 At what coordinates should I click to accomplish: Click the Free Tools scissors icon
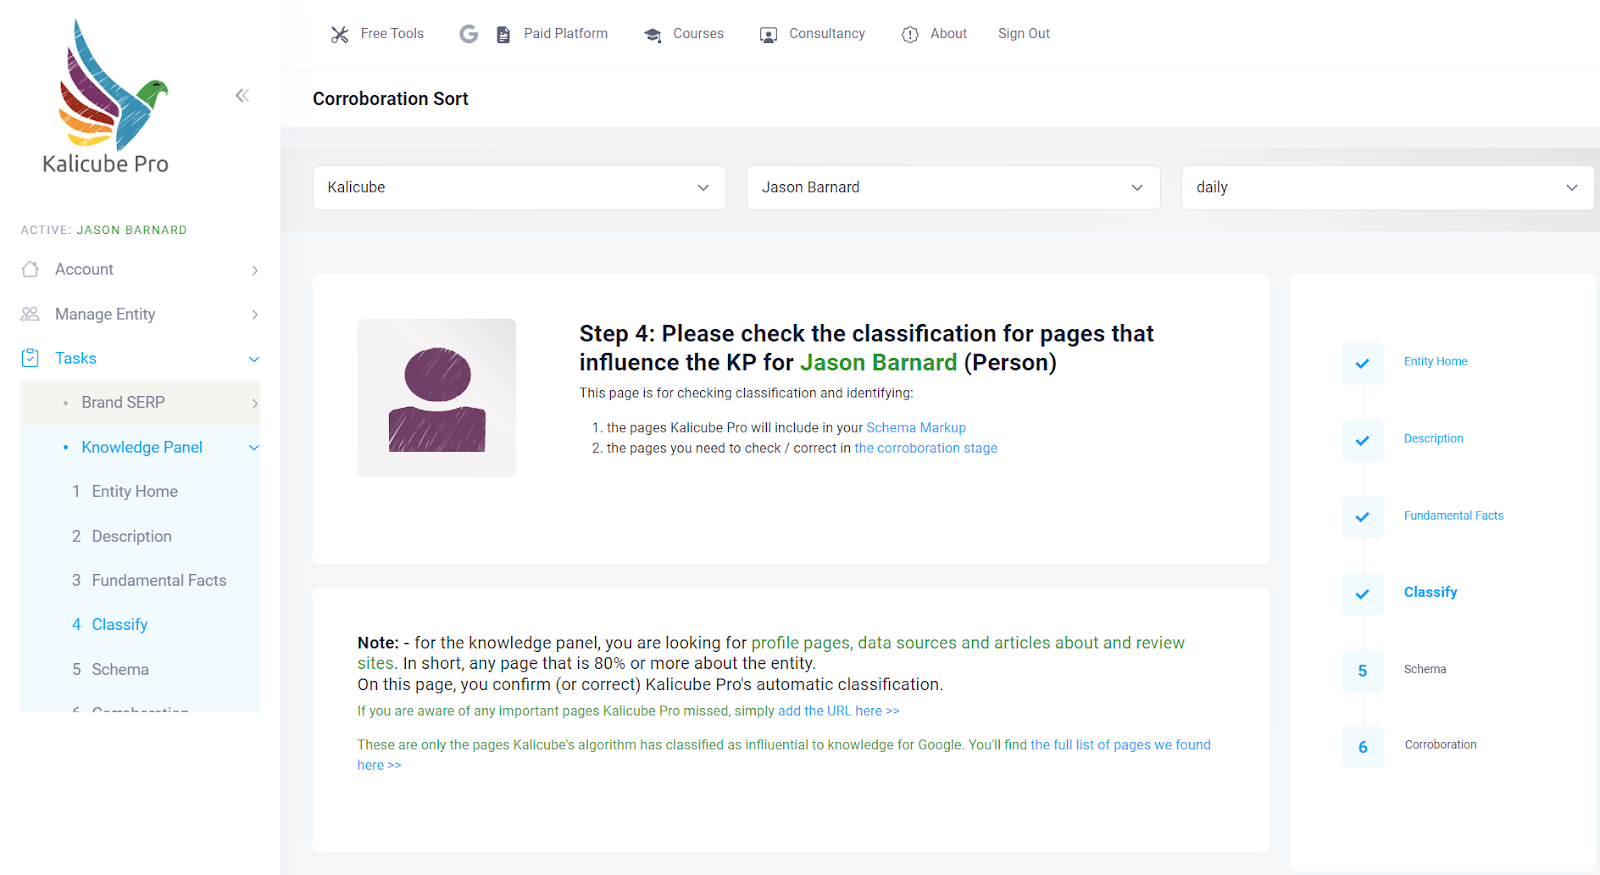340,34
